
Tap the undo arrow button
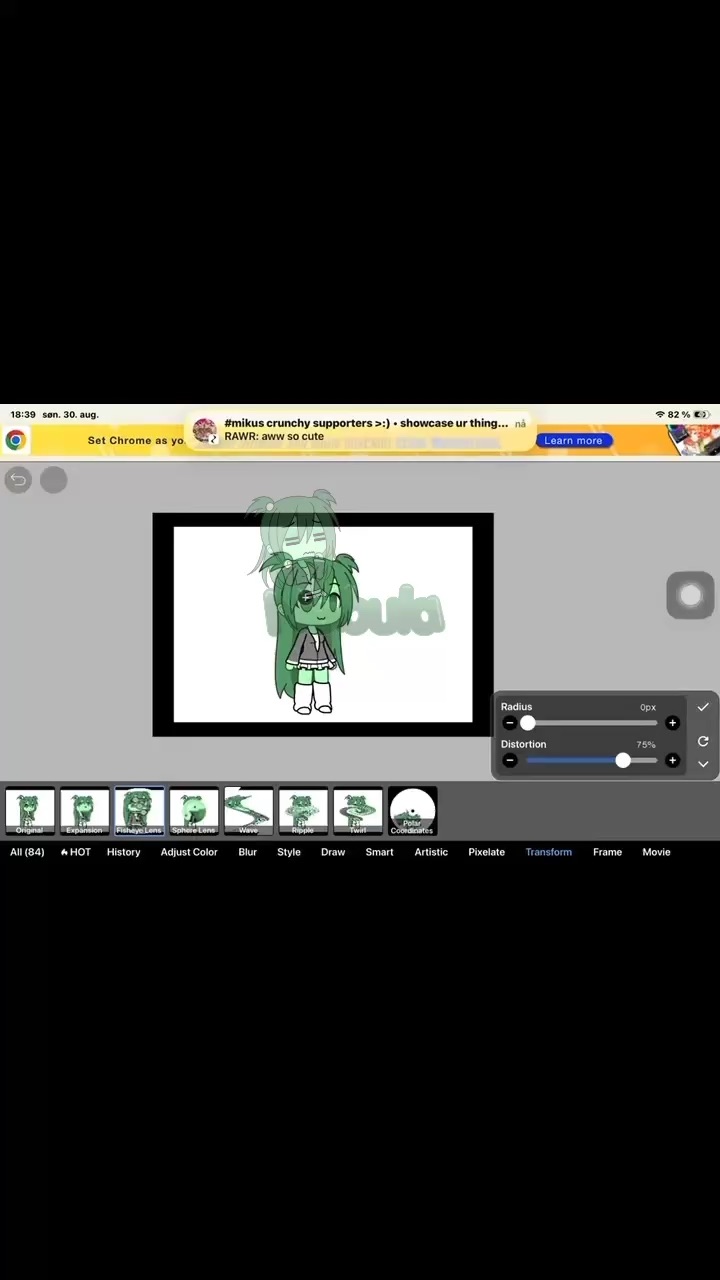[18, 480]
